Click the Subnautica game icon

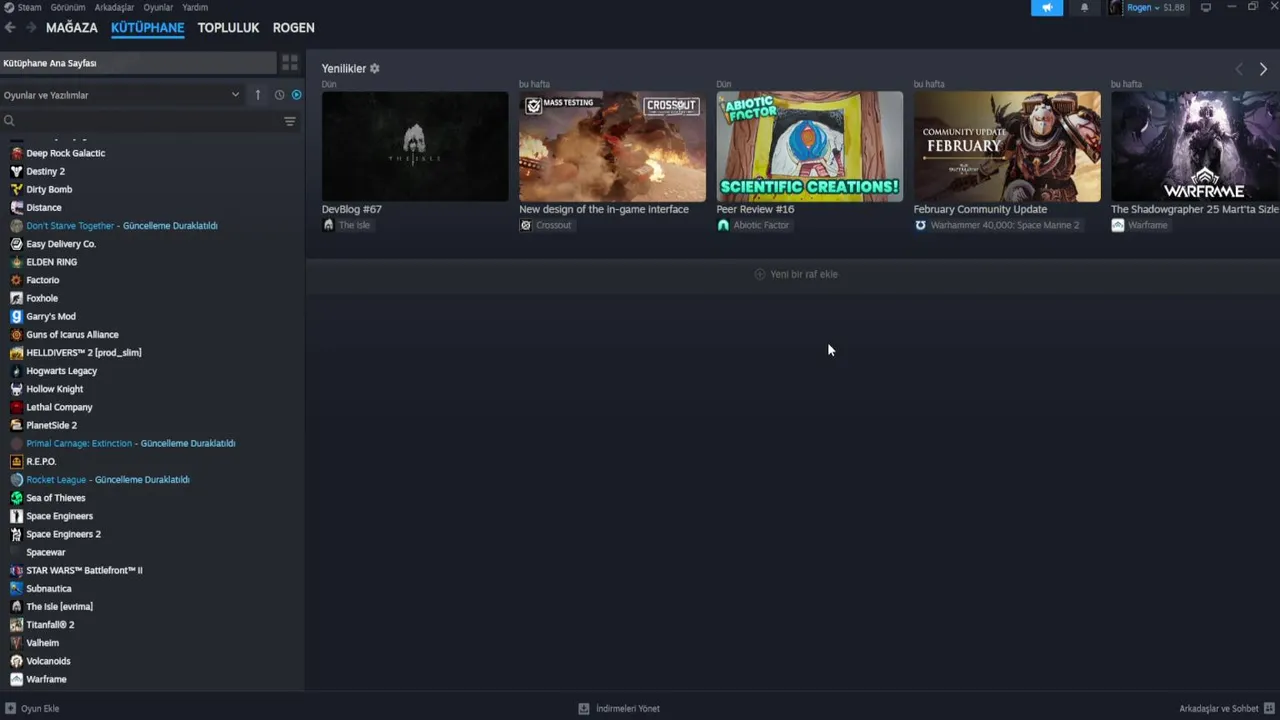point(16,589)
